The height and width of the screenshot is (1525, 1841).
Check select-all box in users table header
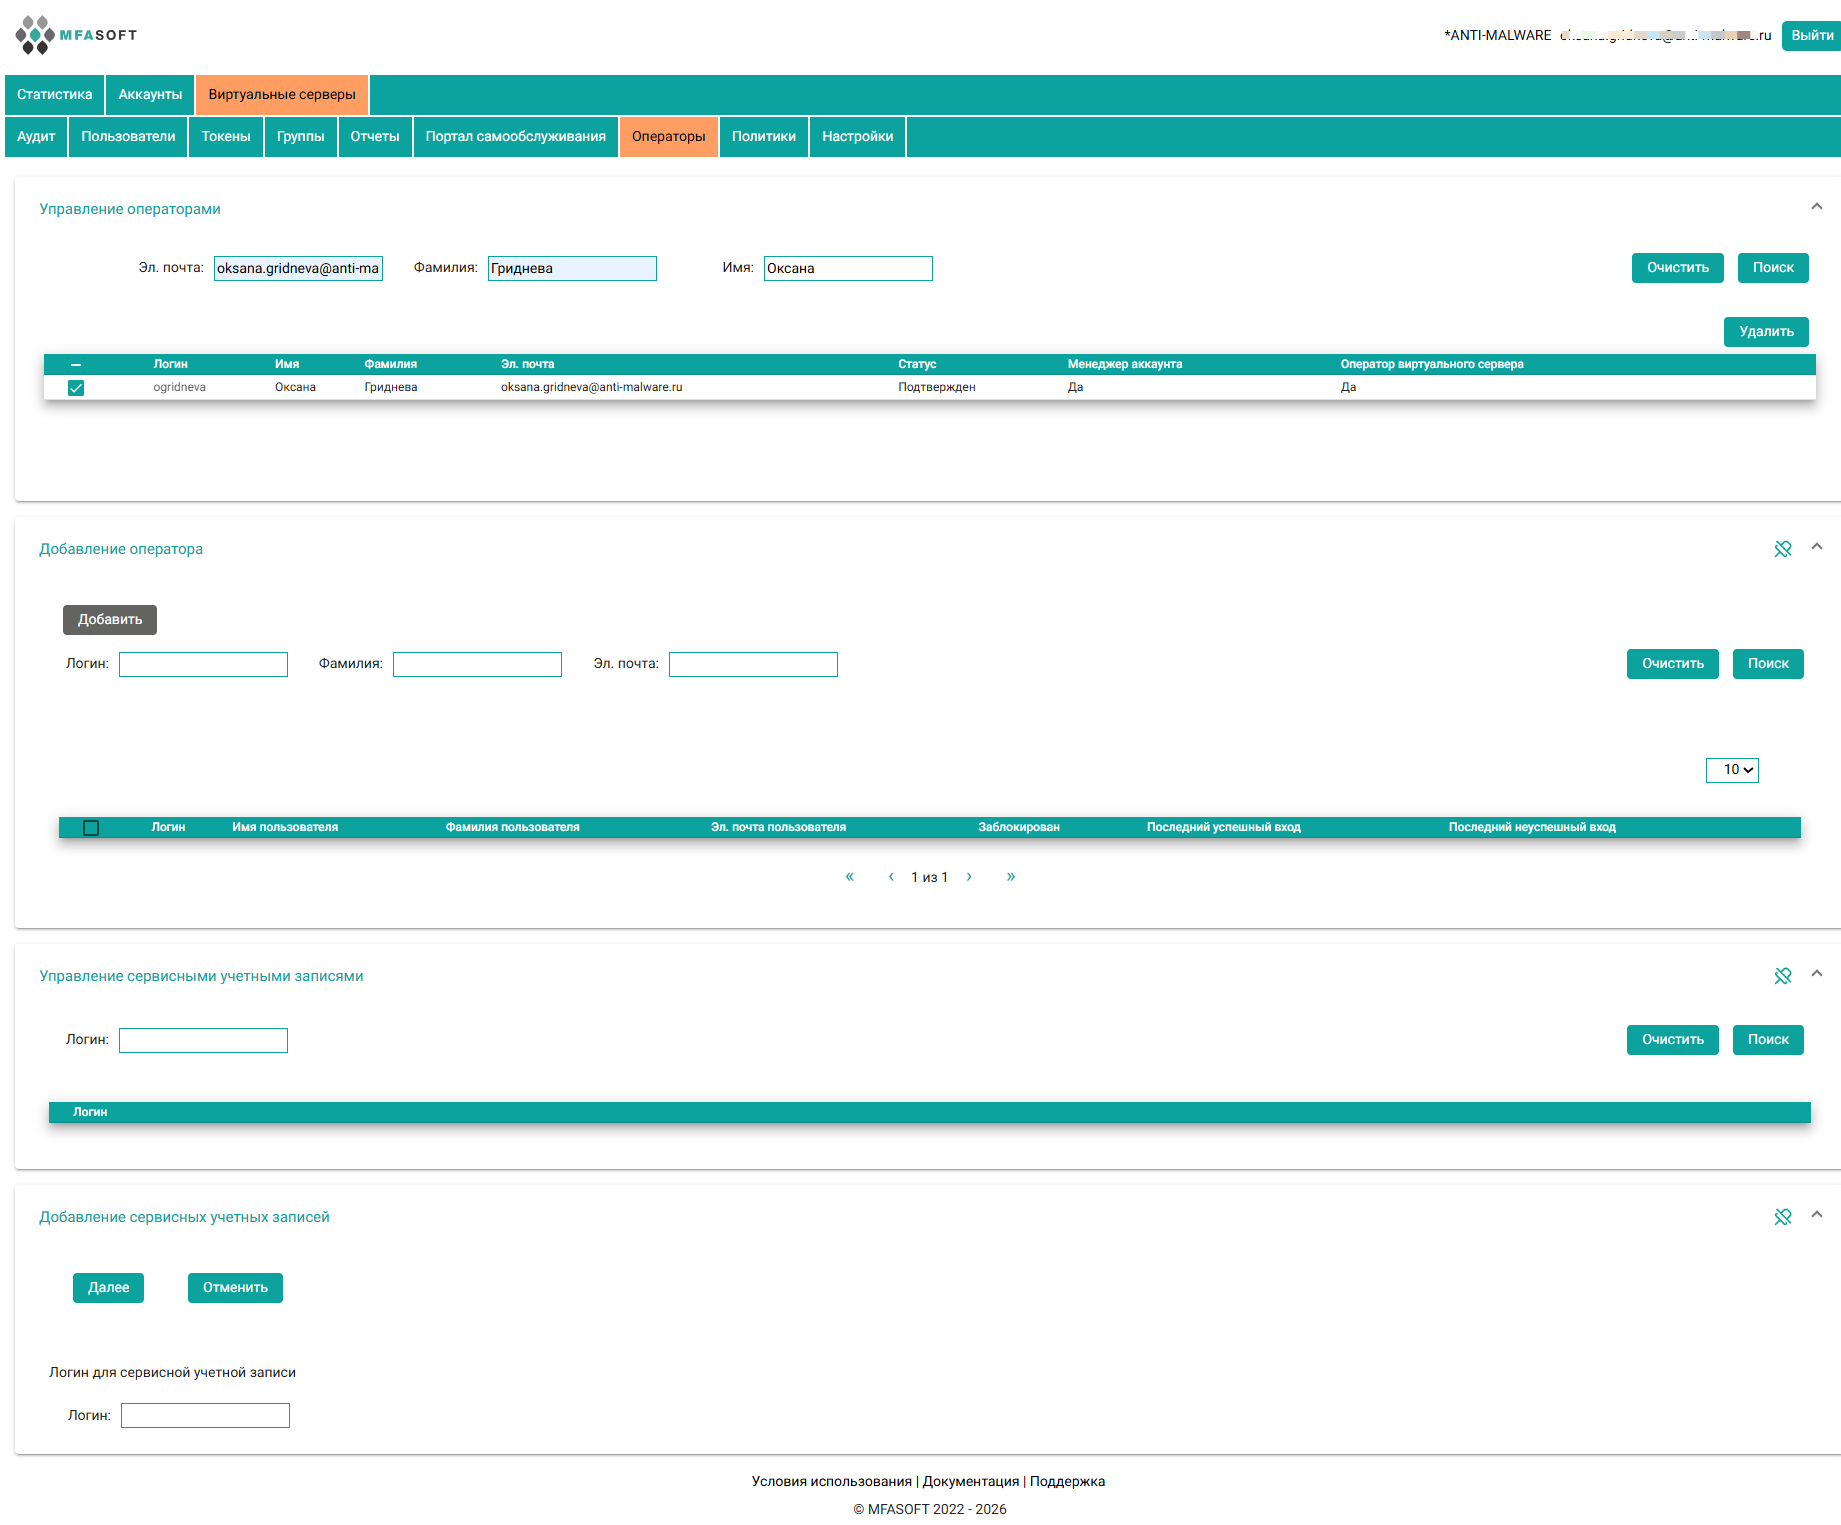pos(91,828)
